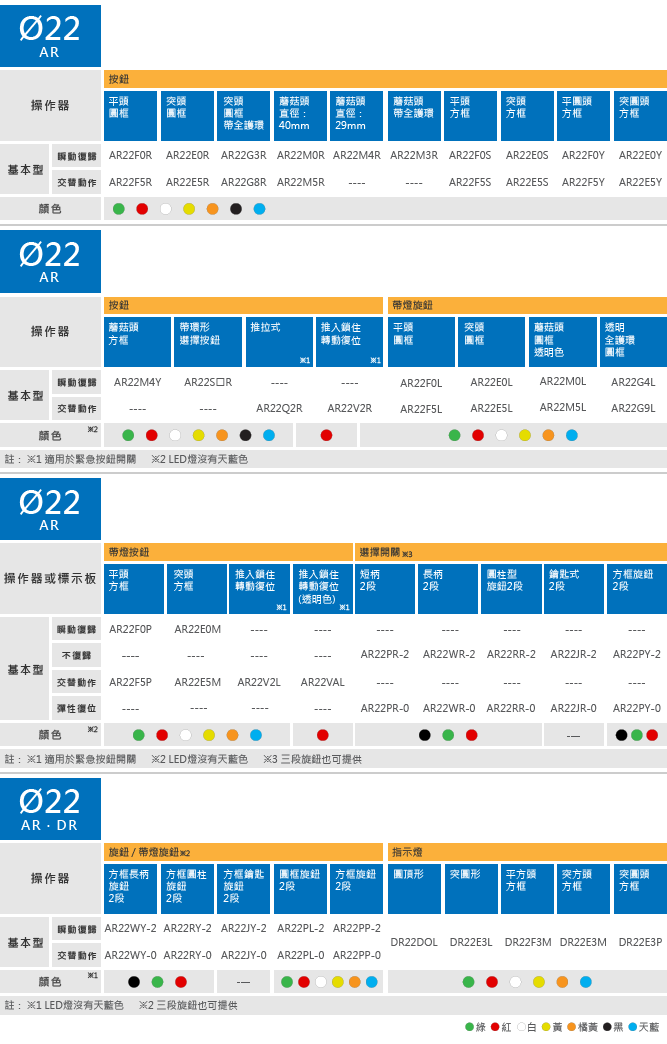The width and height of the screenshot is (667, 1044).
Task: Click the 蘑菇頭帶全護環 header cell
Action: (415, 116)
